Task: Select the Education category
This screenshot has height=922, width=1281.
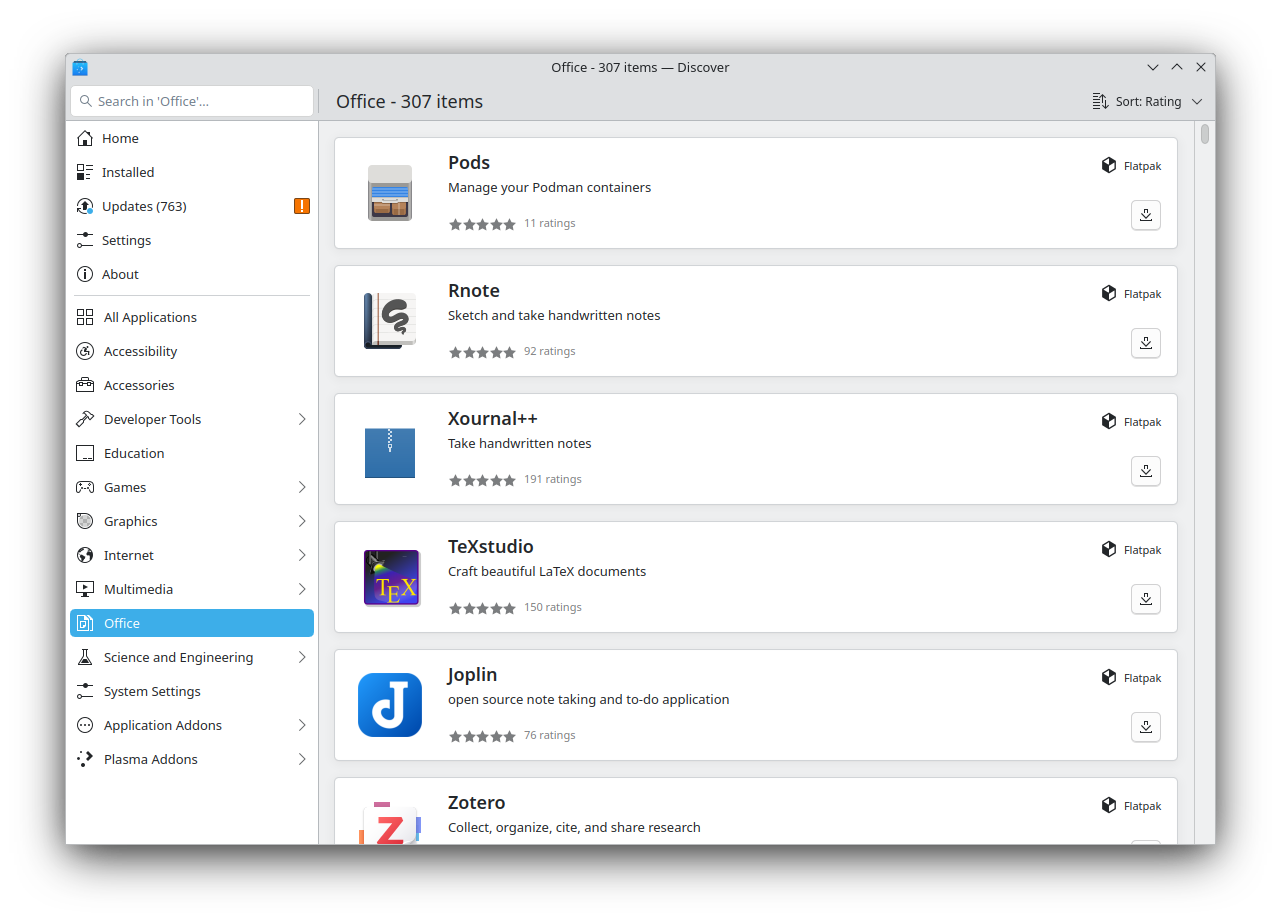Action: click(x=192, y=453)
